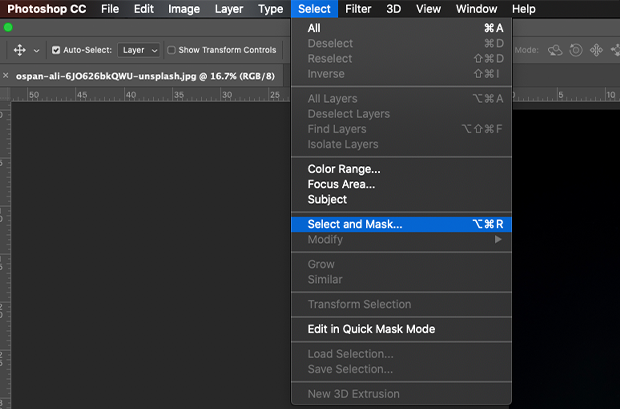Toggle the Auto-Select checkbox
The height and width of the screenshot is (409, 620).
click(x=56, y=50)
